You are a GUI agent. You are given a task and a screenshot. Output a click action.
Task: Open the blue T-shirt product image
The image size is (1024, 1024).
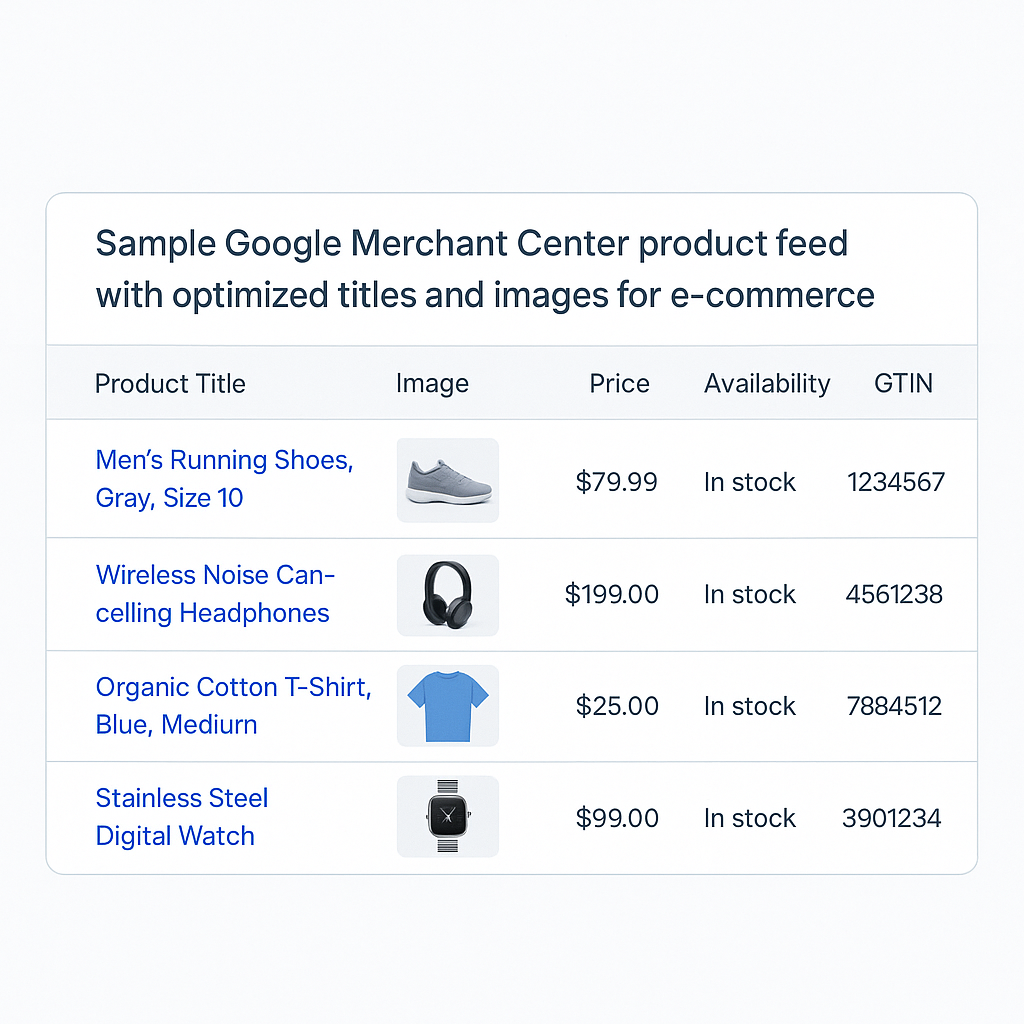click(447, 705)
